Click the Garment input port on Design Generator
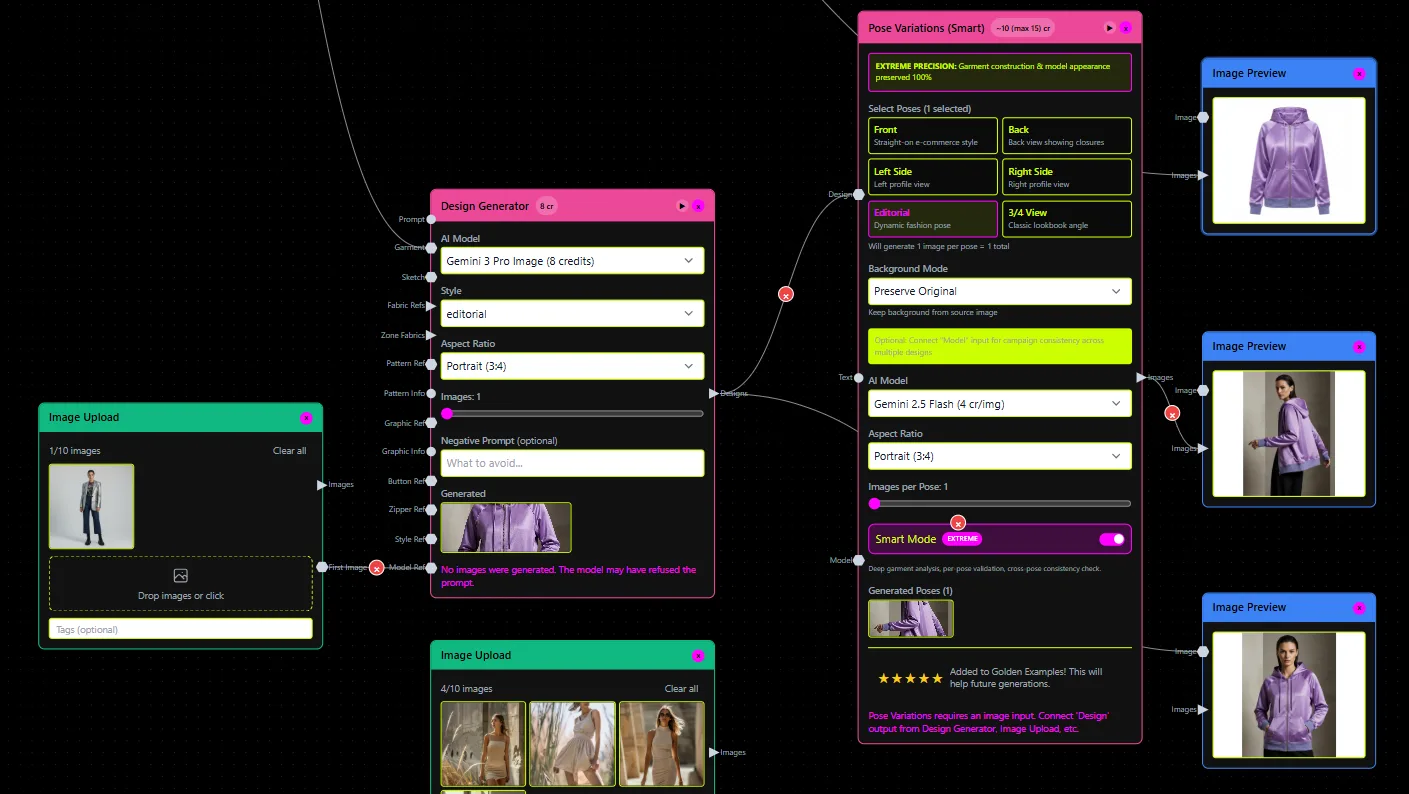 click(431, 248)
